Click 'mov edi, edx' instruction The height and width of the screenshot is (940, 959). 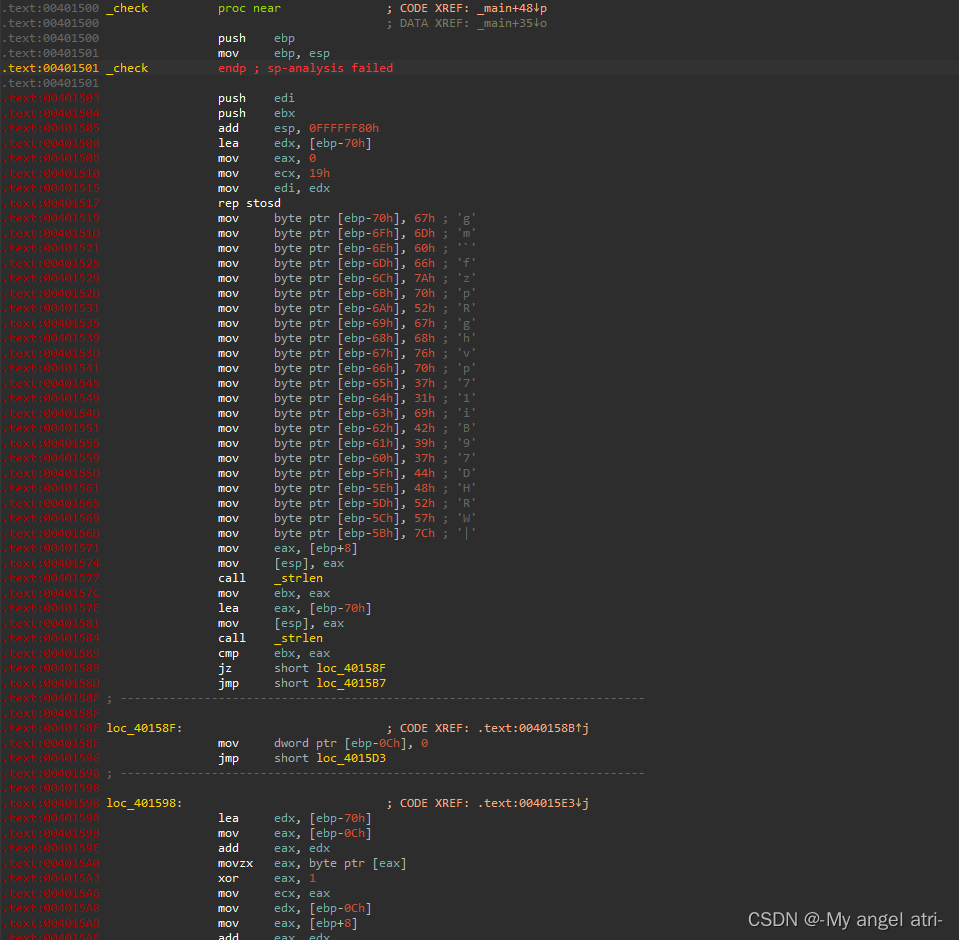274,188
